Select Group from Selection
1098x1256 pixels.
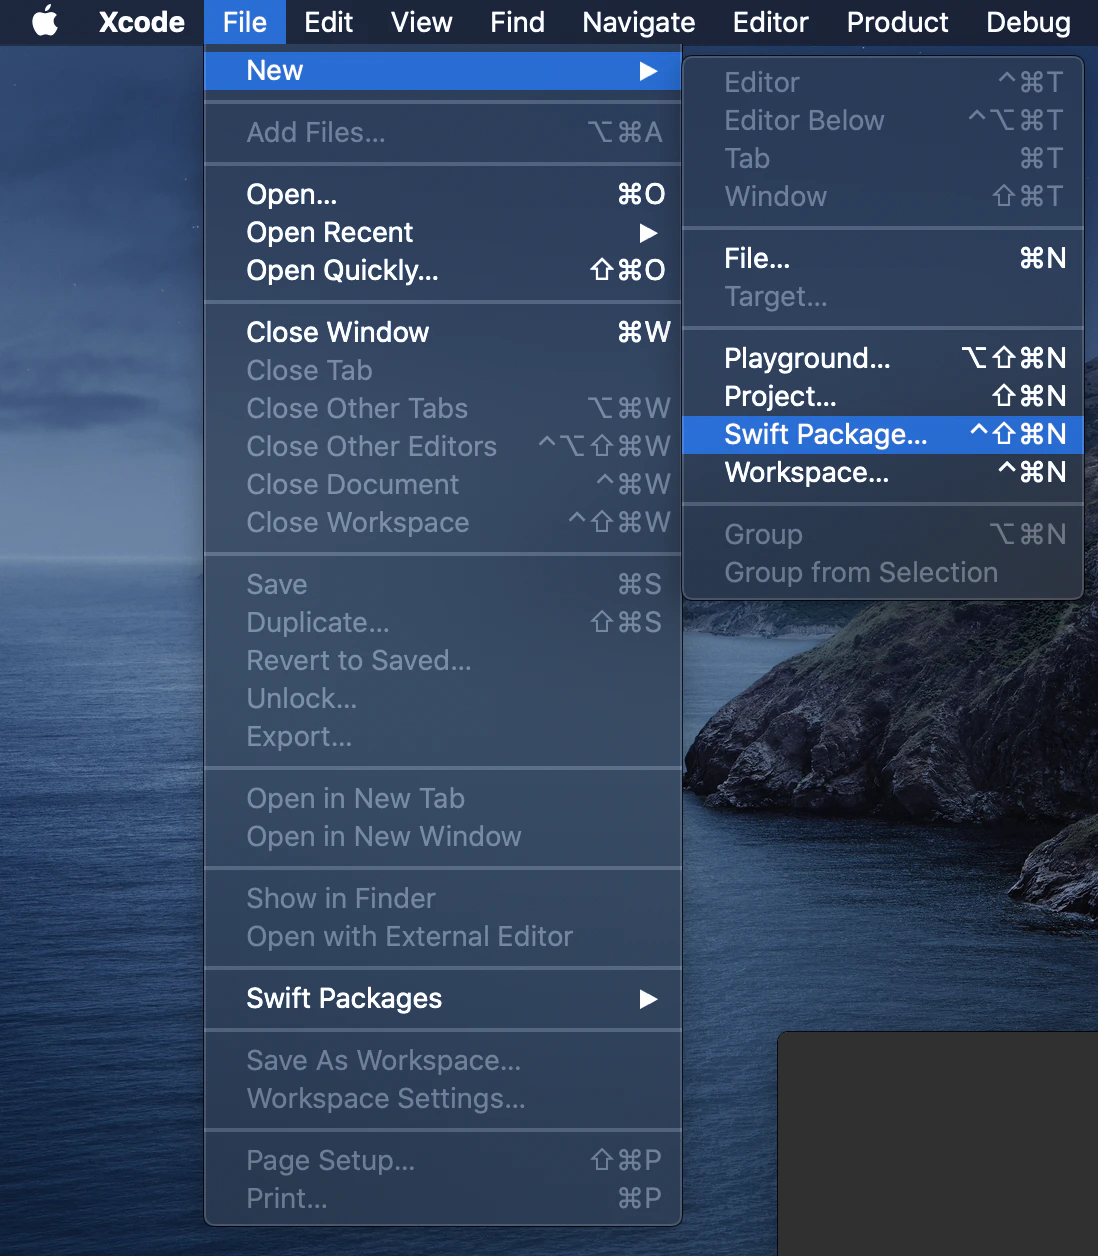tap(883, 572)
